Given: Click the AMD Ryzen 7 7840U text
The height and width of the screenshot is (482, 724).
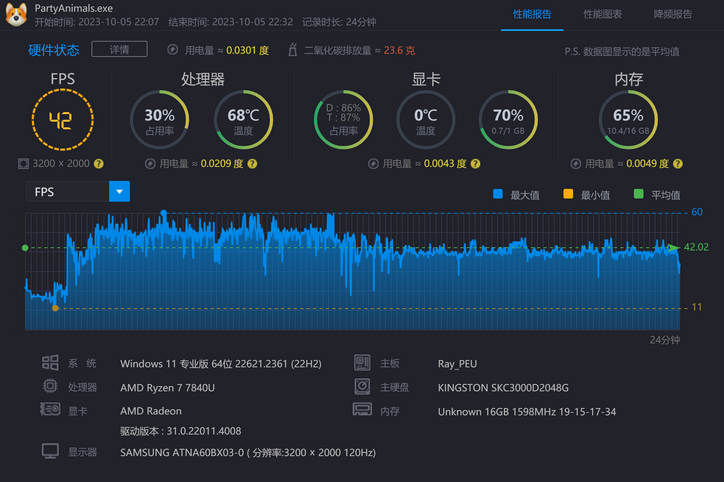Looking at the screenshot, I should [167, 388].
